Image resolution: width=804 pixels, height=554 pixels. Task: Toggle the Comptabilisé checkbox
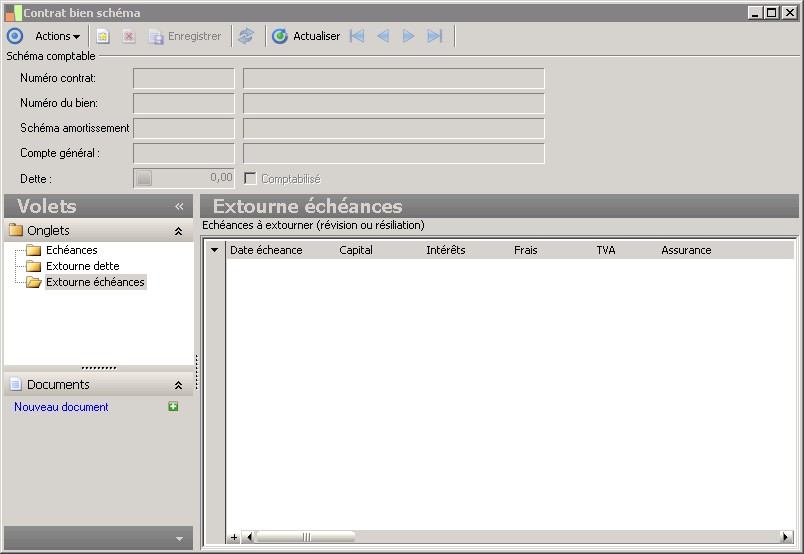click(251, 178)
